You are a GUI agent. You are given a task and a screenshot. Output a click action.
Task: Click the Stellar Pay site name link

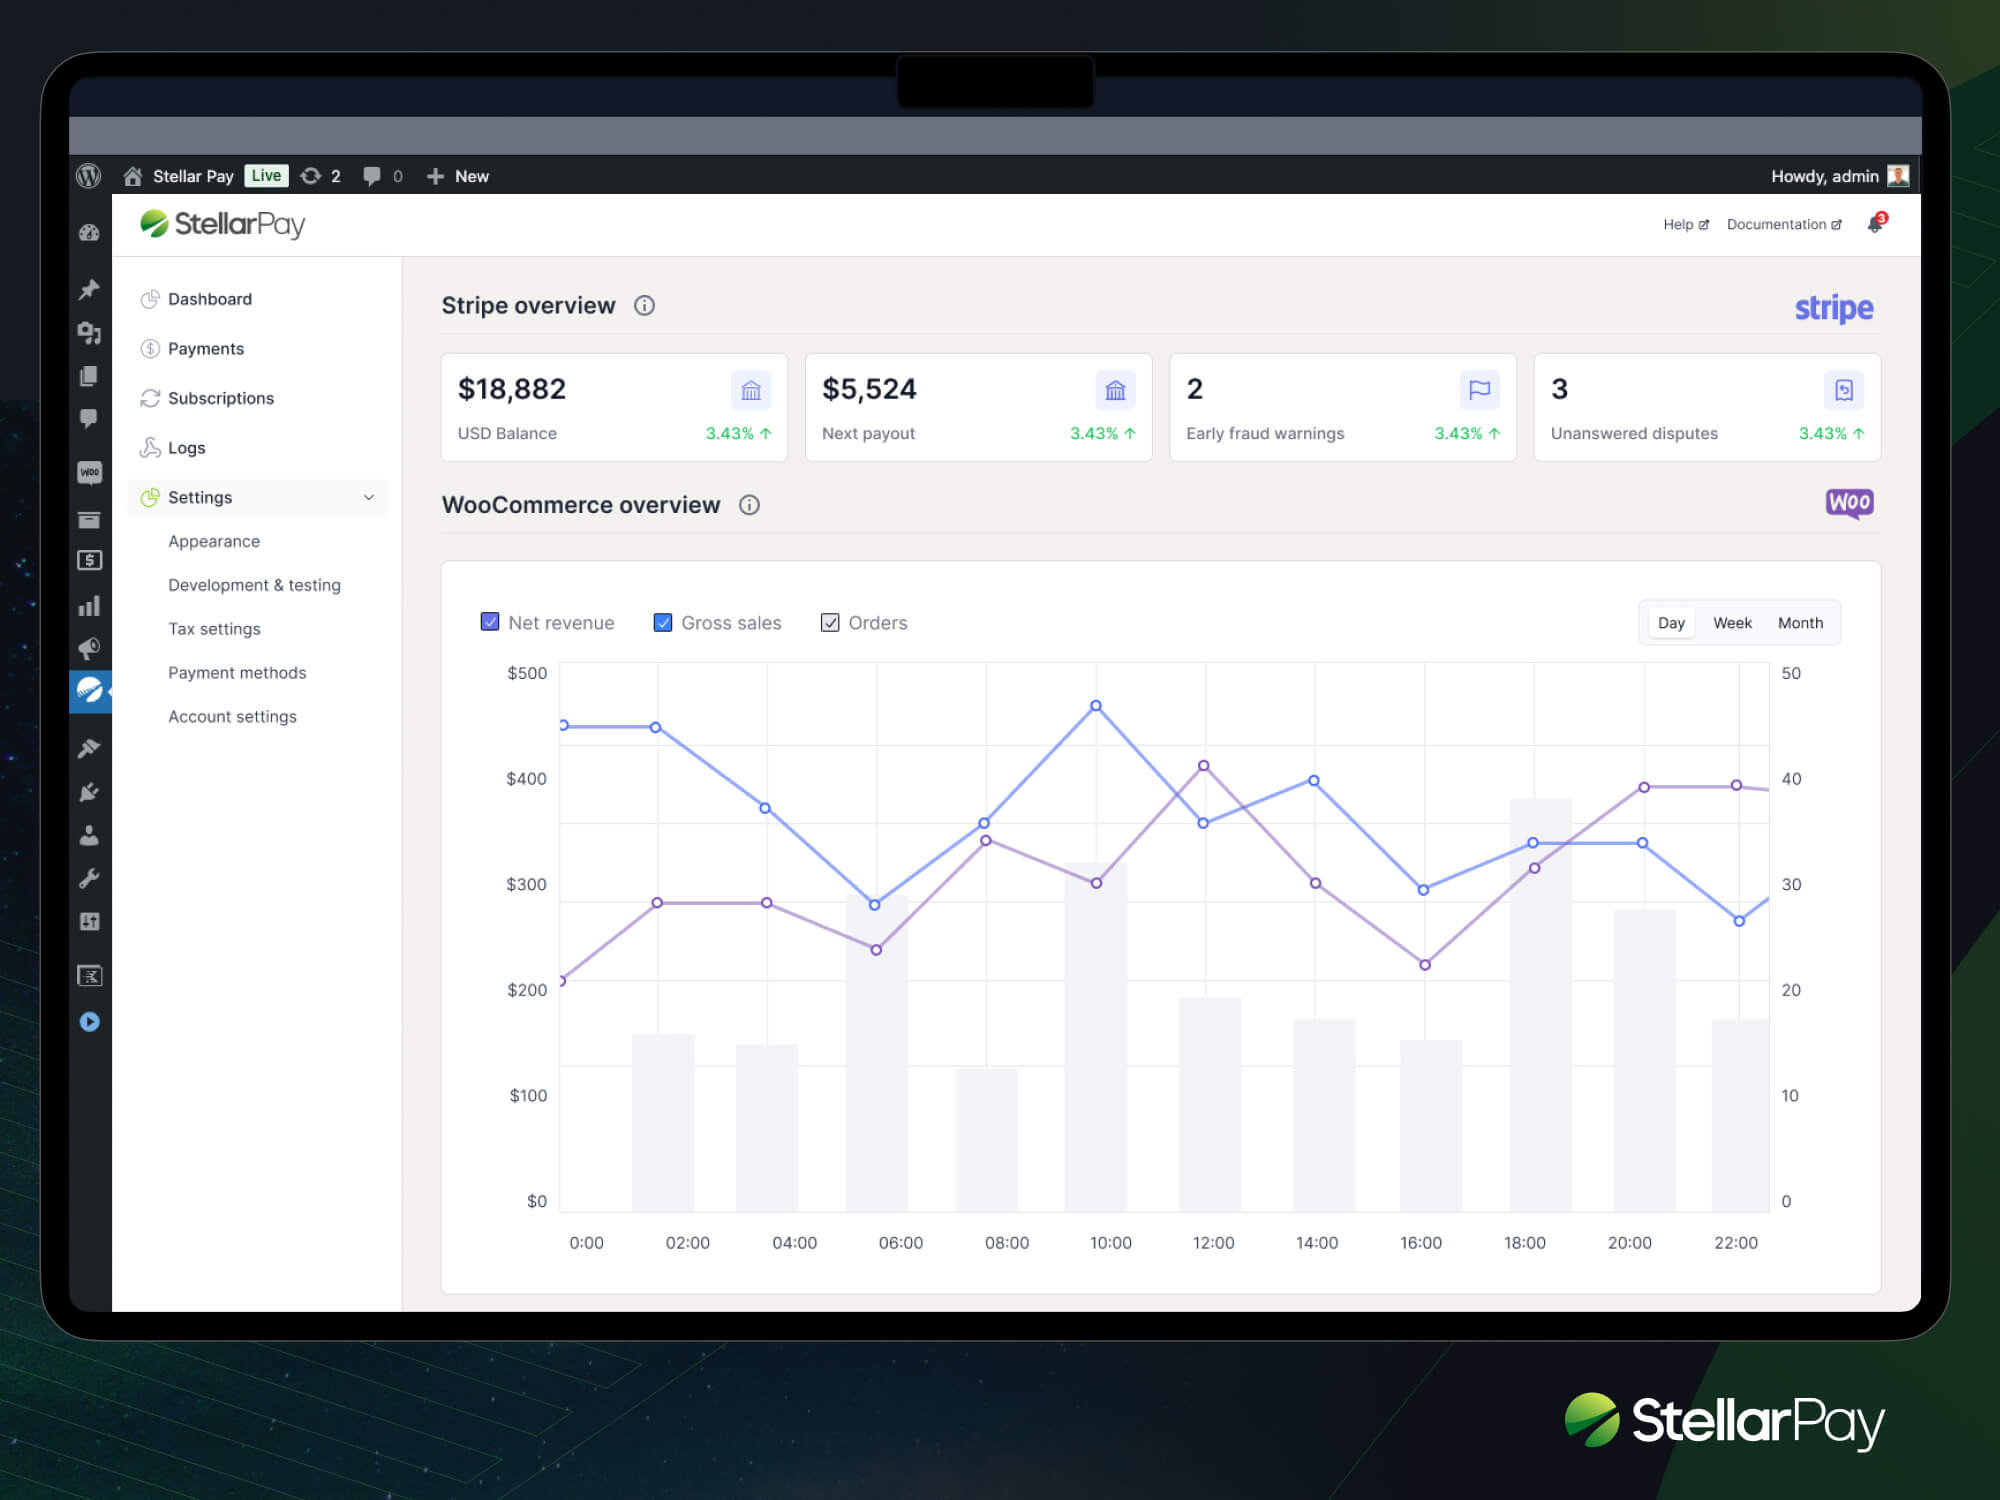coord(193,176)
